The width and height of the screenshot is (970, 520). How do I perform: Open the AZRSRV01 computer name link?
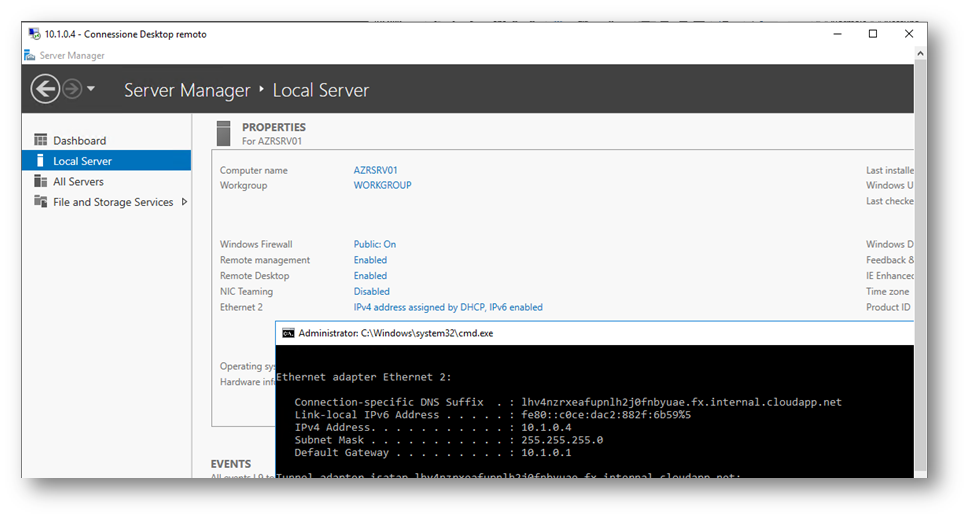tap(375, 170)
